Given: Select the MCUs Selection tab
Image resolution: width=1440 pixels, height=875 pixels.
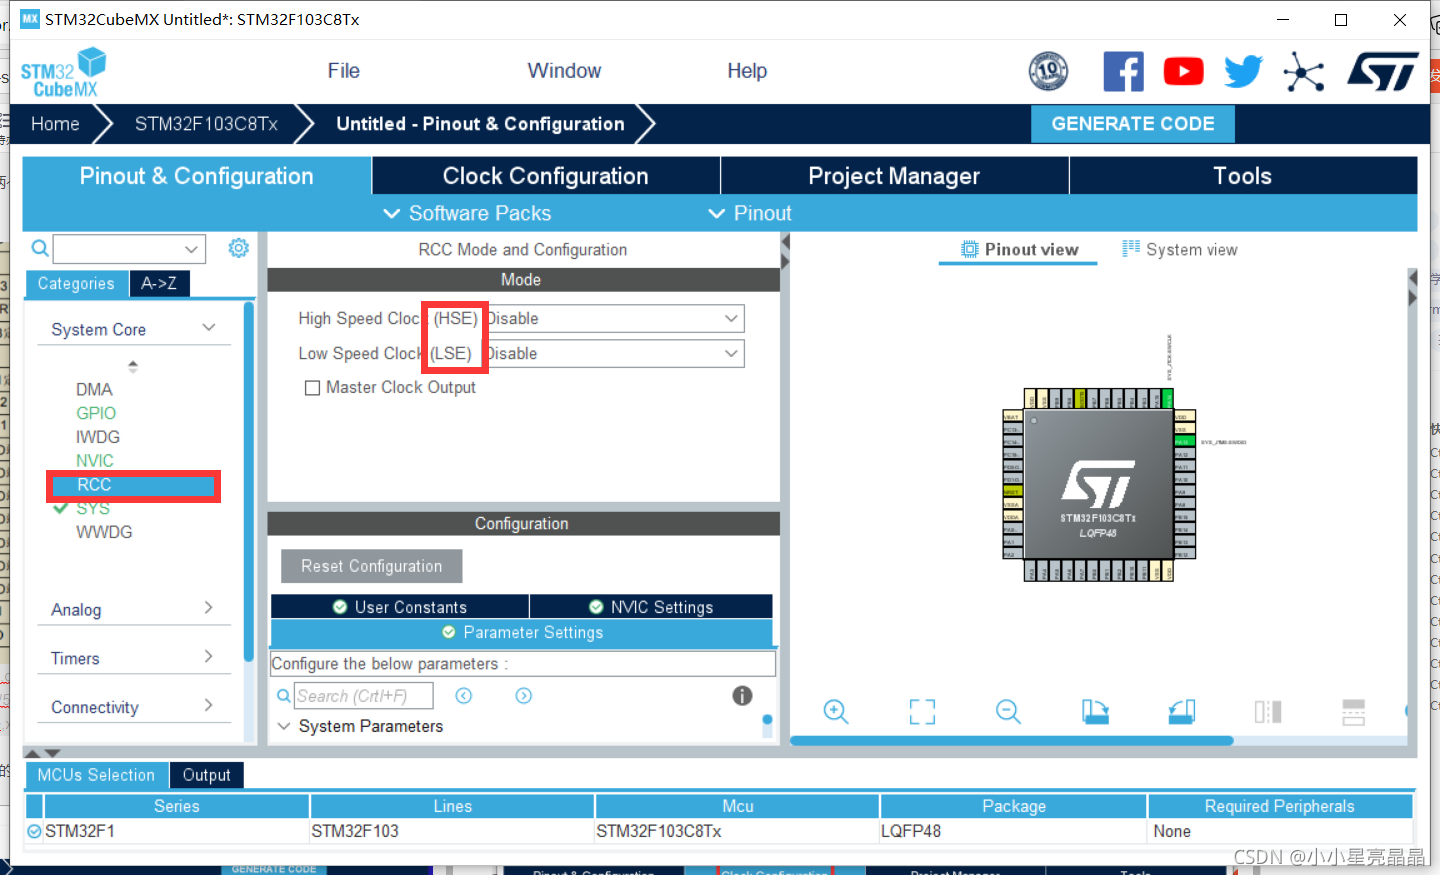Looking at the screenshot, I should 96,775.
